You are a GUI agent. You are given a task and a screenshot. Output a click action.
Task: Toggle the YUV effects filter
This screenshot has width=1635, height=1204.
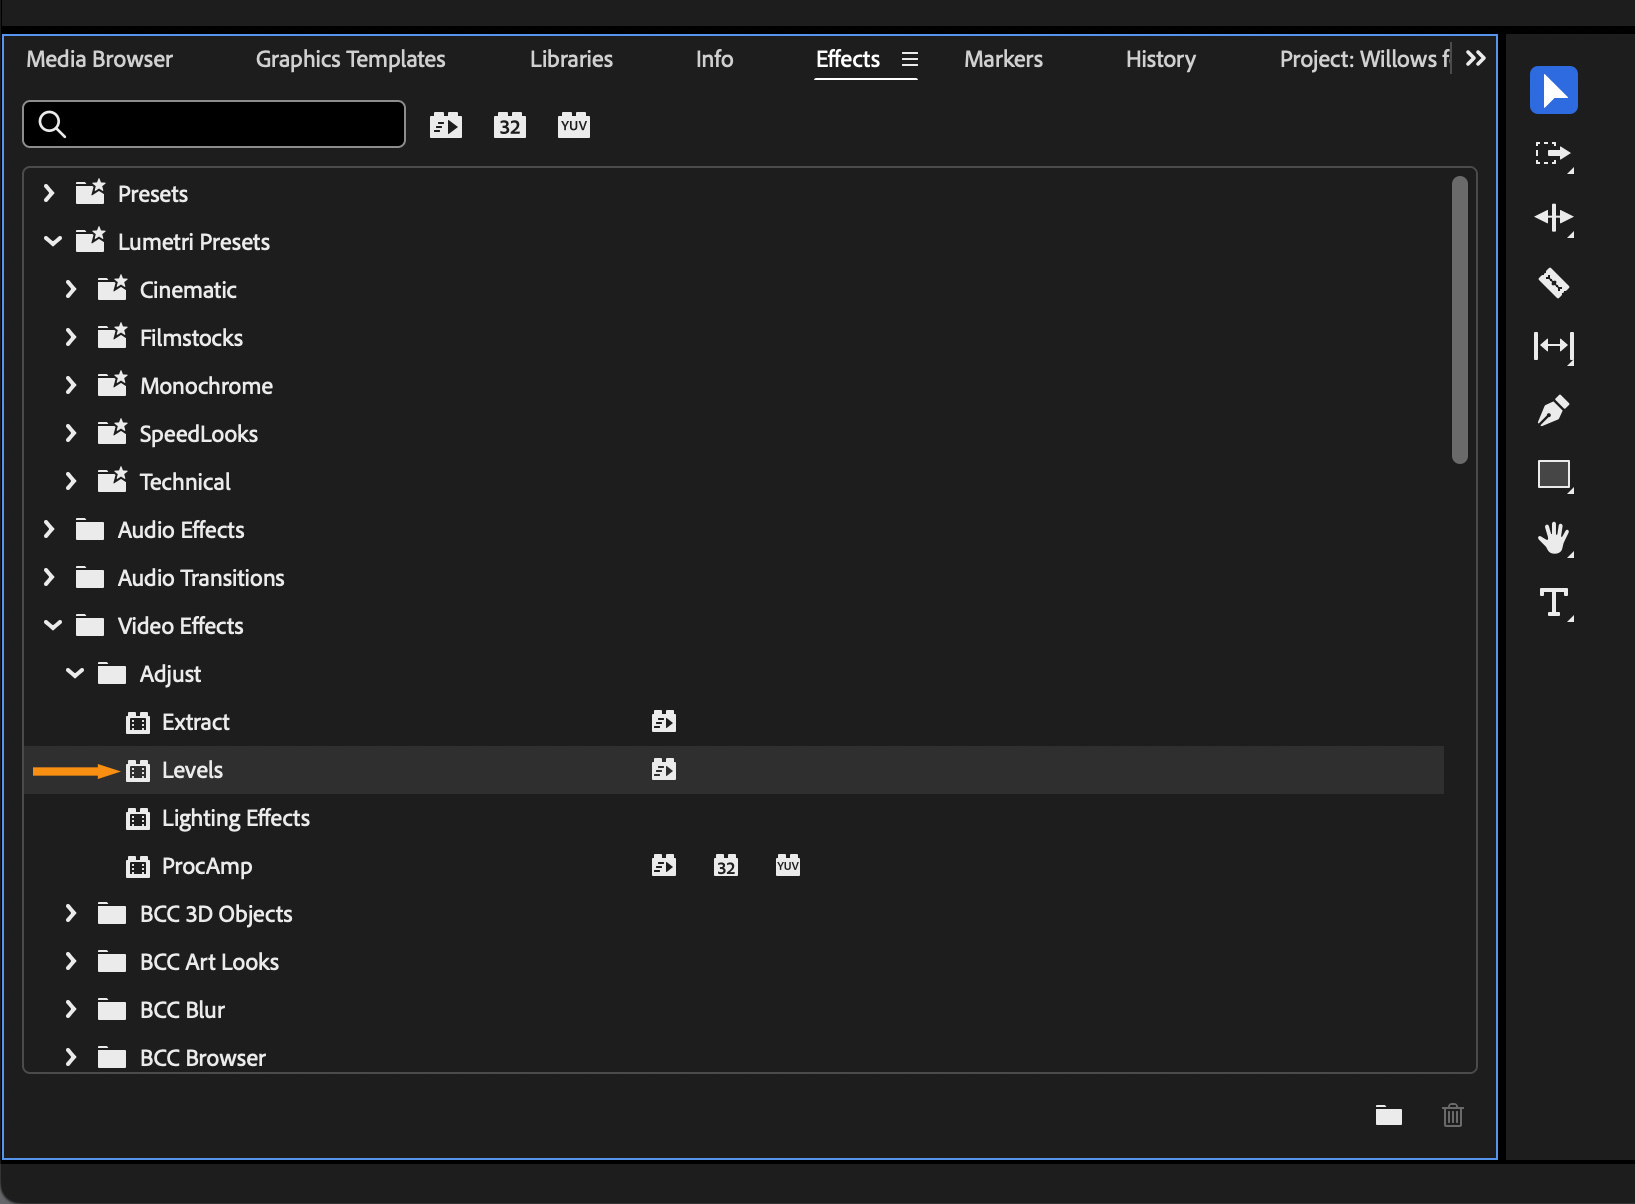click(573, 124)
